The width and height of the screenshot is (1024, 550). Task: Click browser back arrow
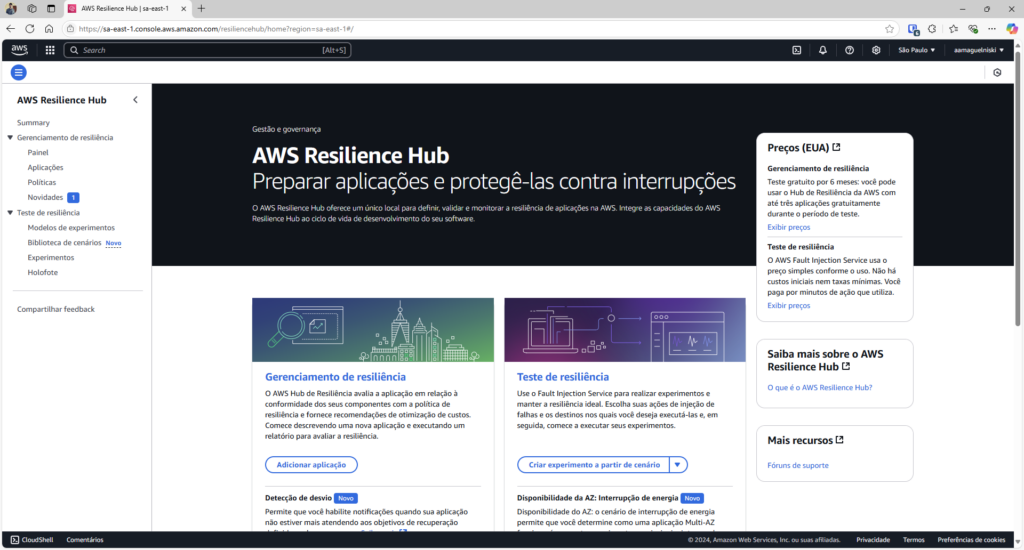[x=10, y=29]
